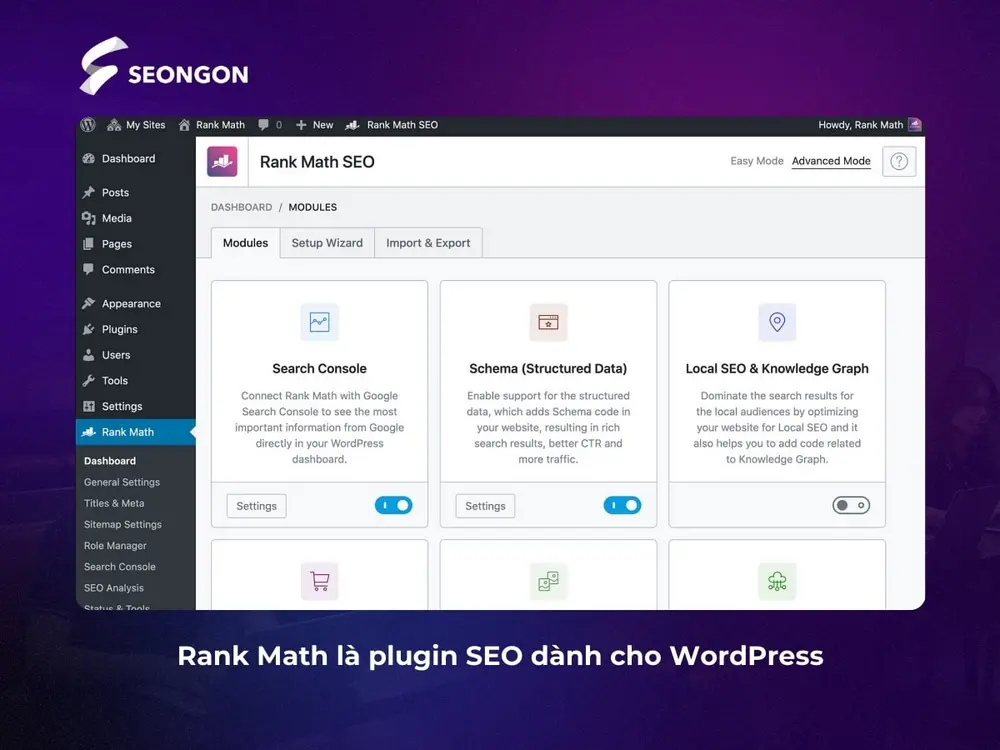Select Rank Math in the sidebar

click(135, 432)
